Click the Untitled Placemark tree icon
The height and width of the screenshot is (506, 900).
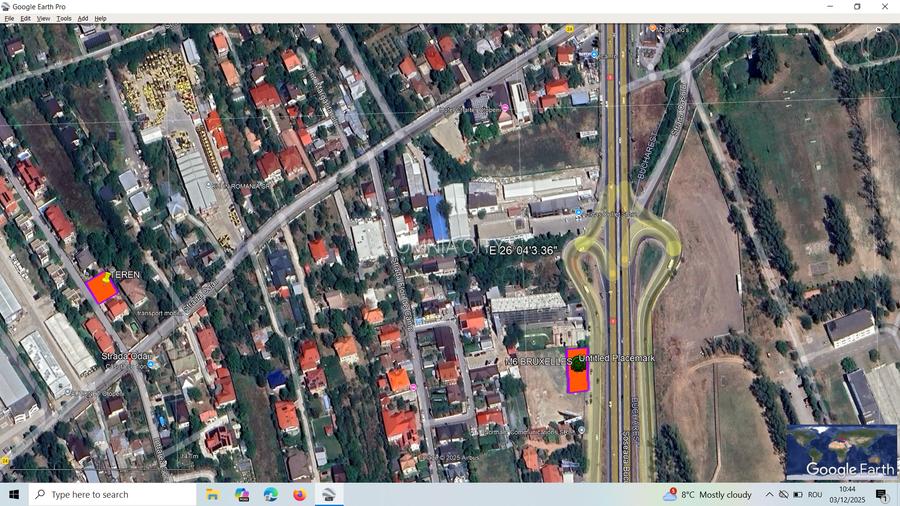(x=578, y=365)
